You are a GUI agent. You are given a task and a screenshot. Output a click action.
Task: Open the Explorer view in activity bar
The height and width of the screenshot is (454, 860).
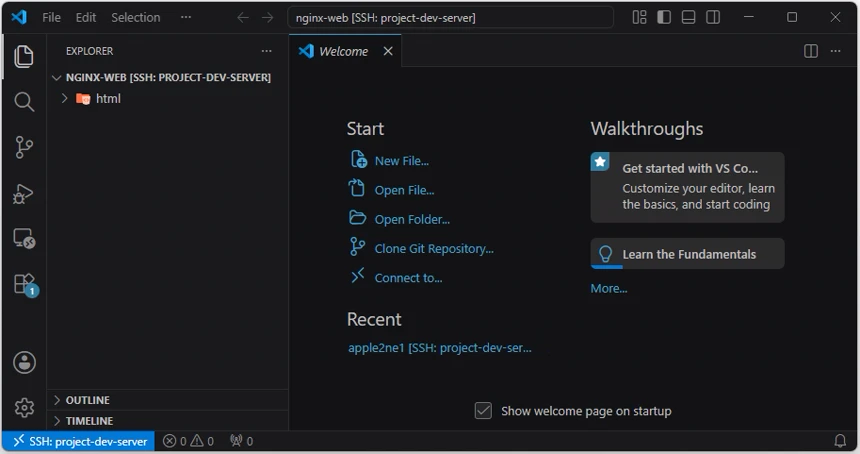click(x=24, y=56)
